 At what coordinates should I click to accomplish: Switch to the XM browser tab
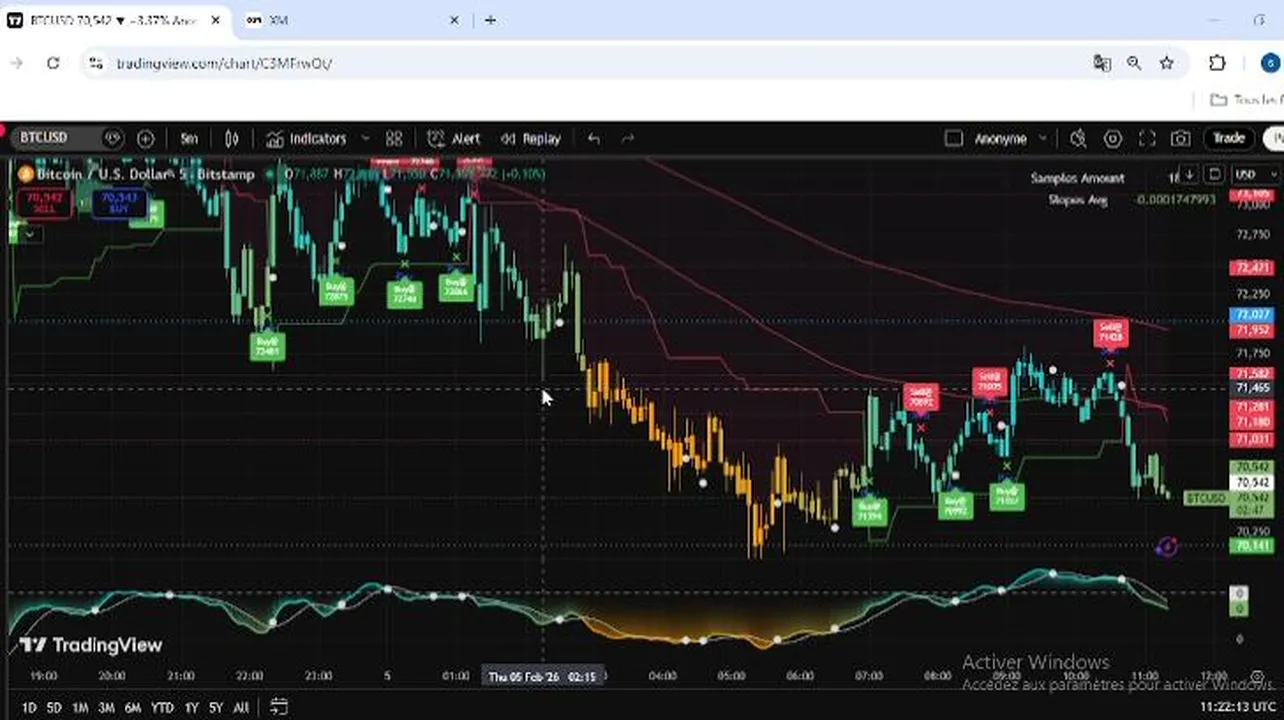click(x=351, y=20)
